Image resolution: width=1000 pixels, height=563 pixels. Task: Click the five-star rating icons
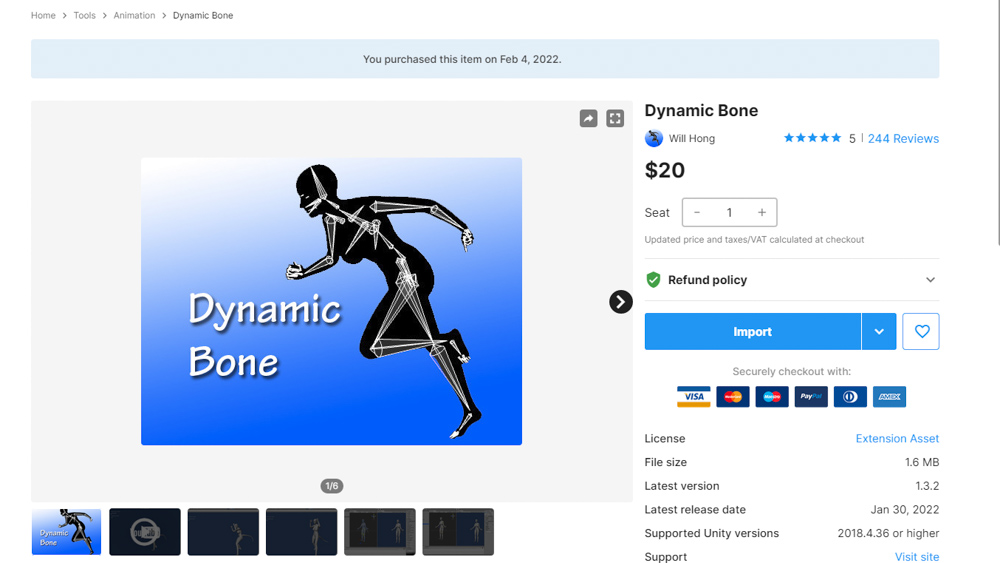click(812, 138)
